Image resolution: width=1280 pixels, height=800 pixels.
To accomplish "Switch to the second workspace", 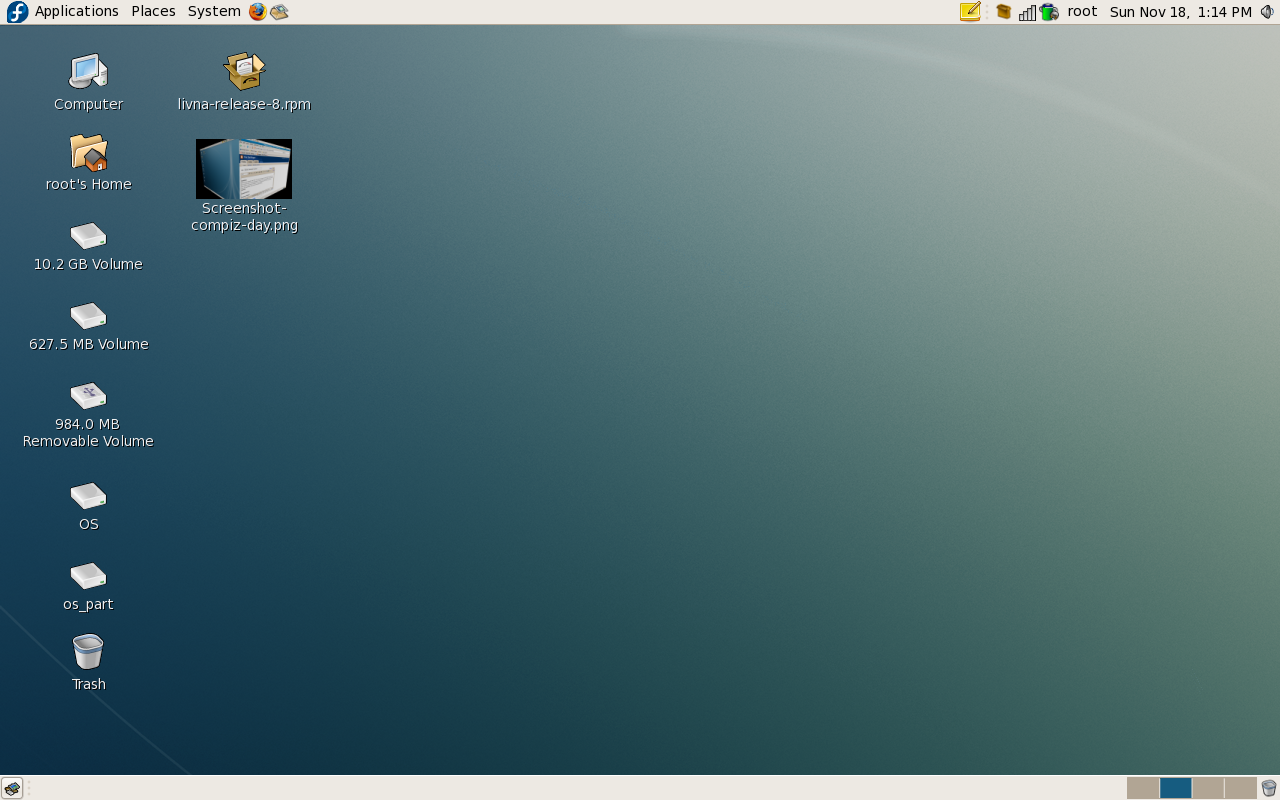I will pyautogui.click(x=1175, y=788).
